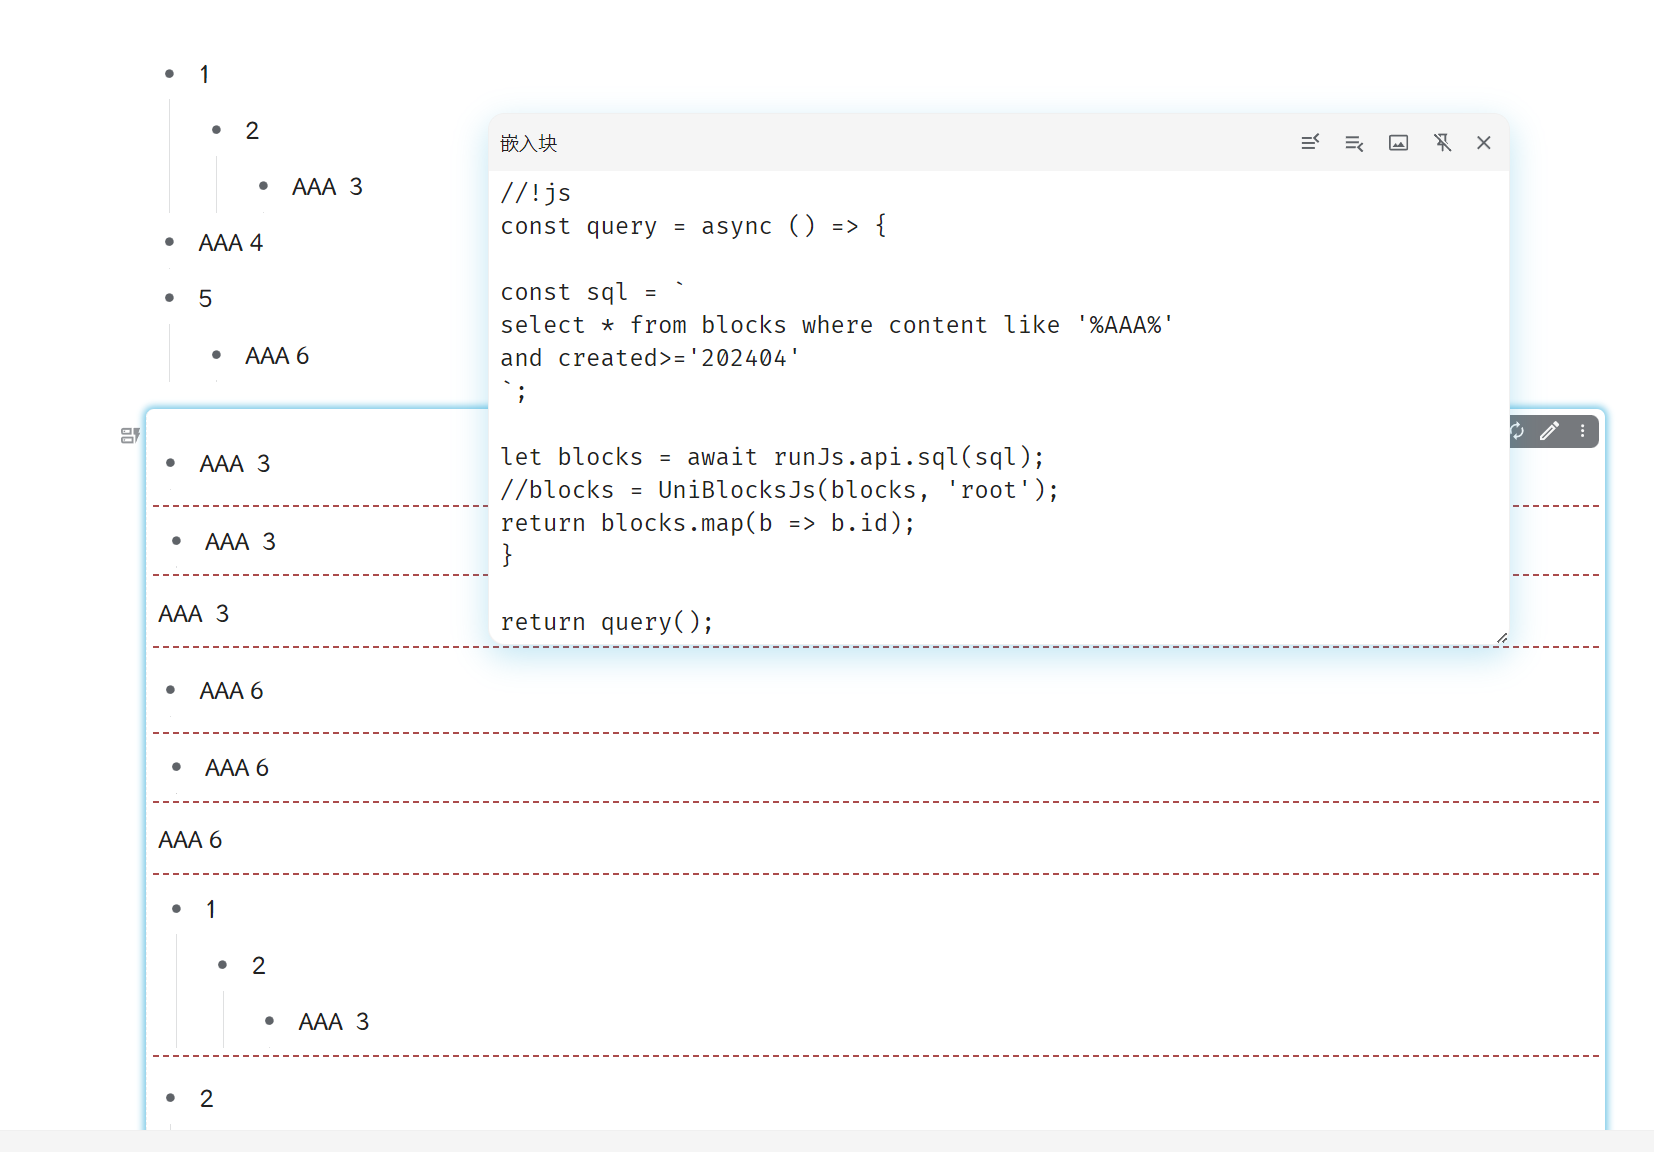This screenshot has width=1654, height=1152.
Task: Click the resize handle at 嵌入块 dialog corner
Action: [1501, 638]
